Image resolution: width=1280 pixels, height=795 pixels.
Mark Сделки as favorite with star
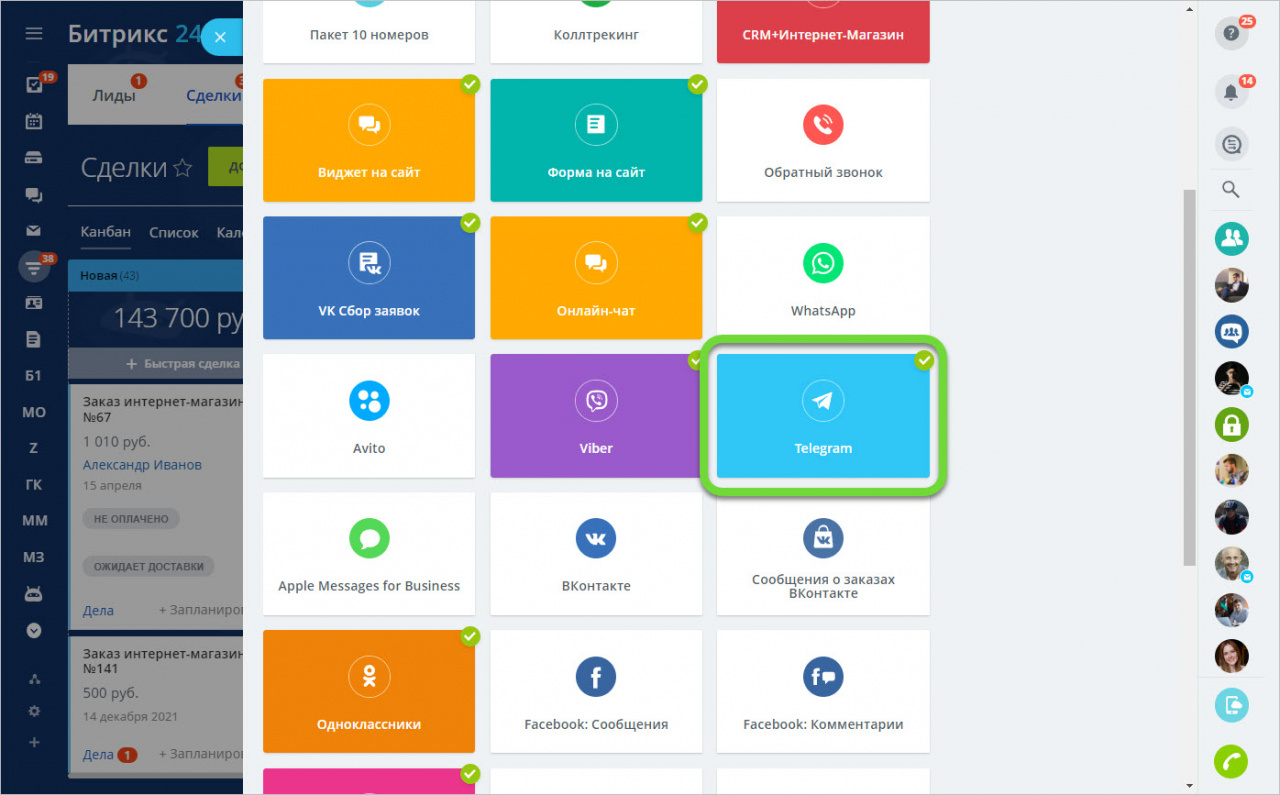(182, 168)
